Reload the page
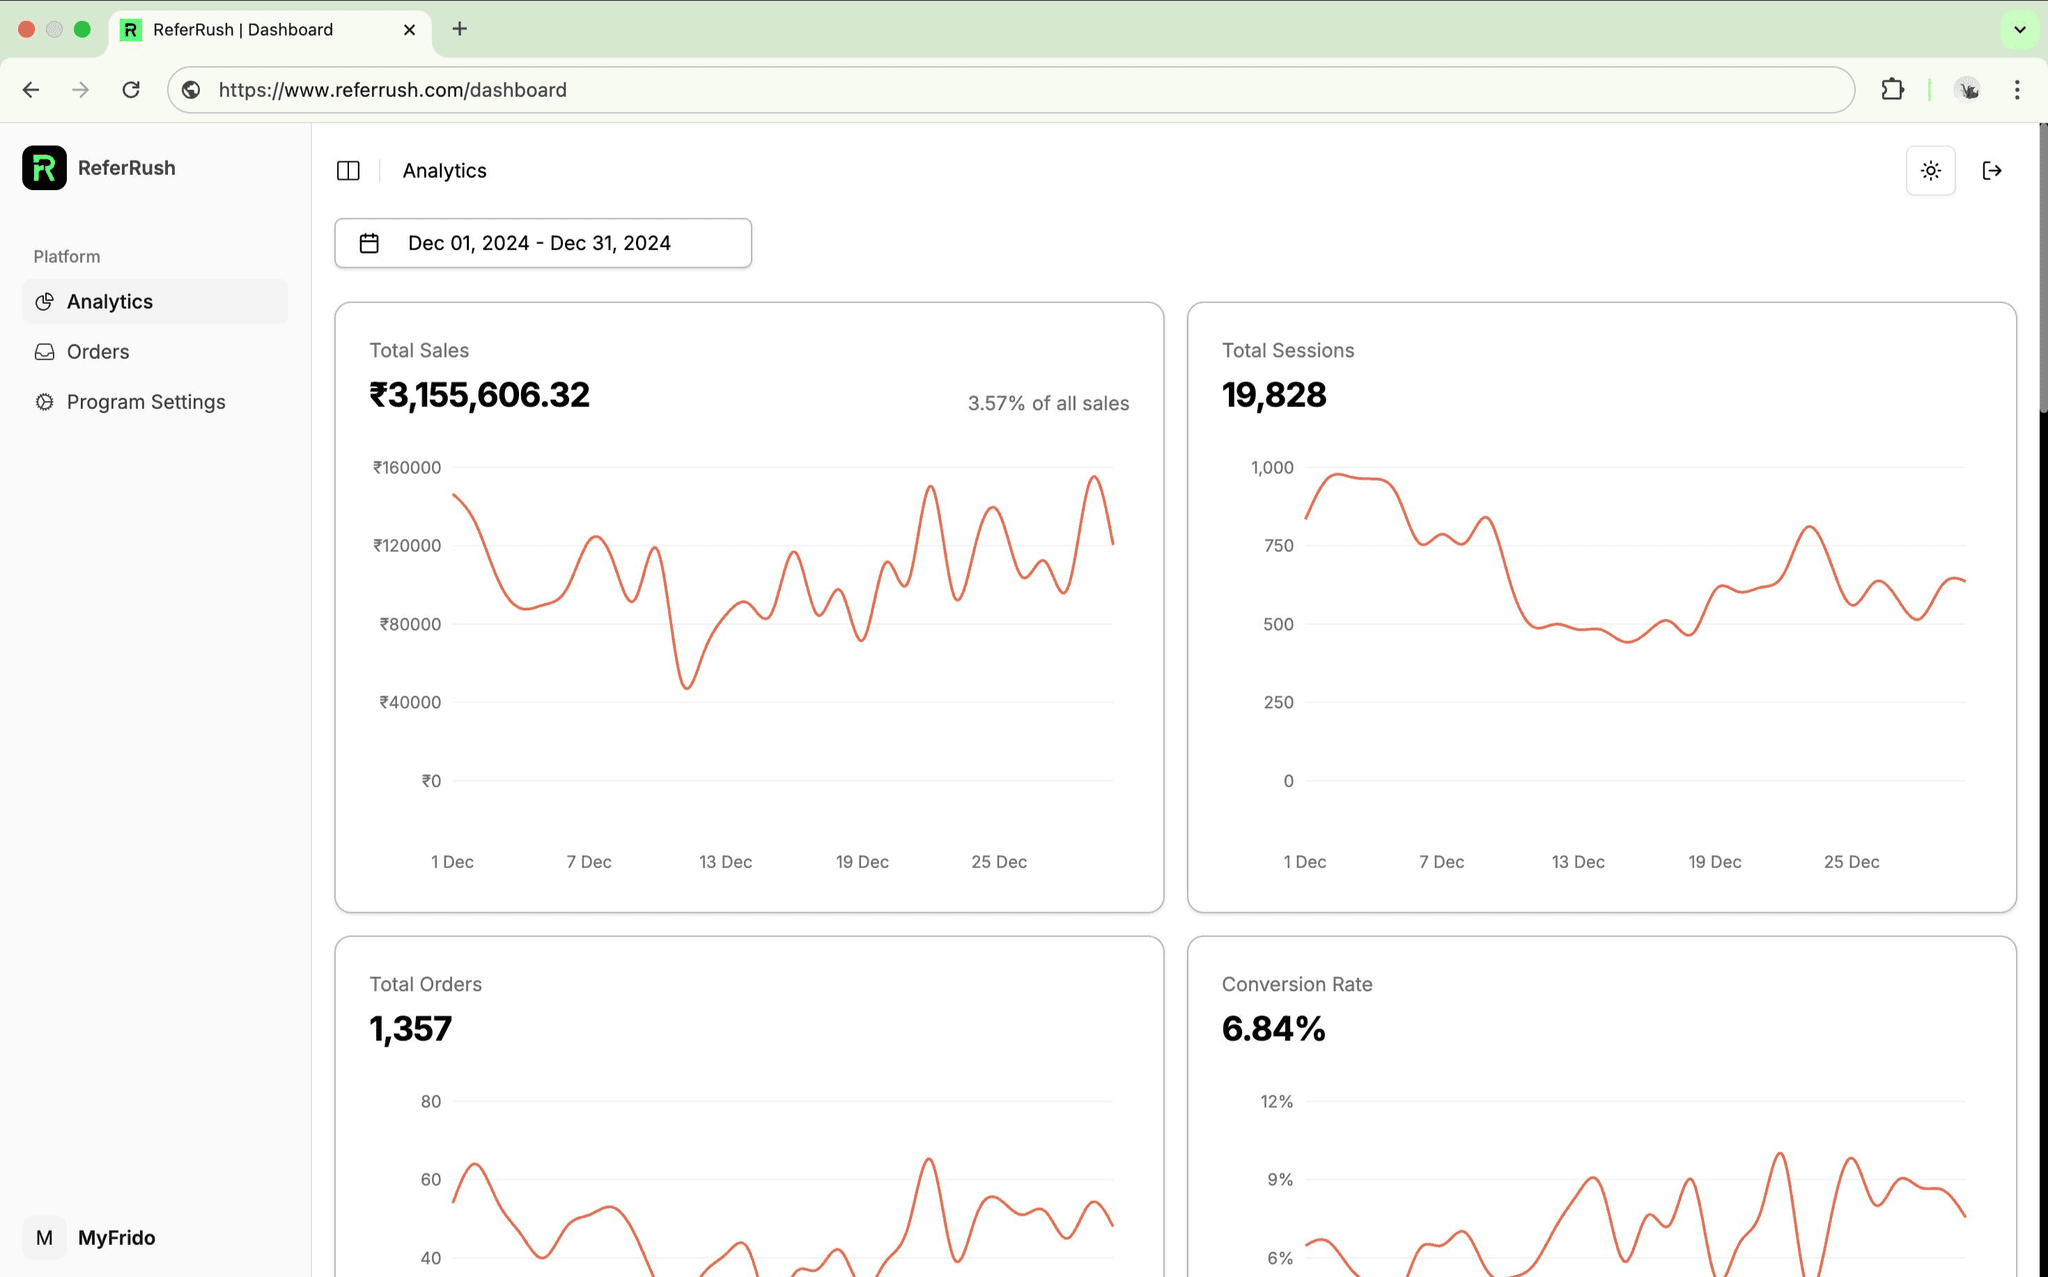Screen dimensions: 2048x1277 point(131,90)
